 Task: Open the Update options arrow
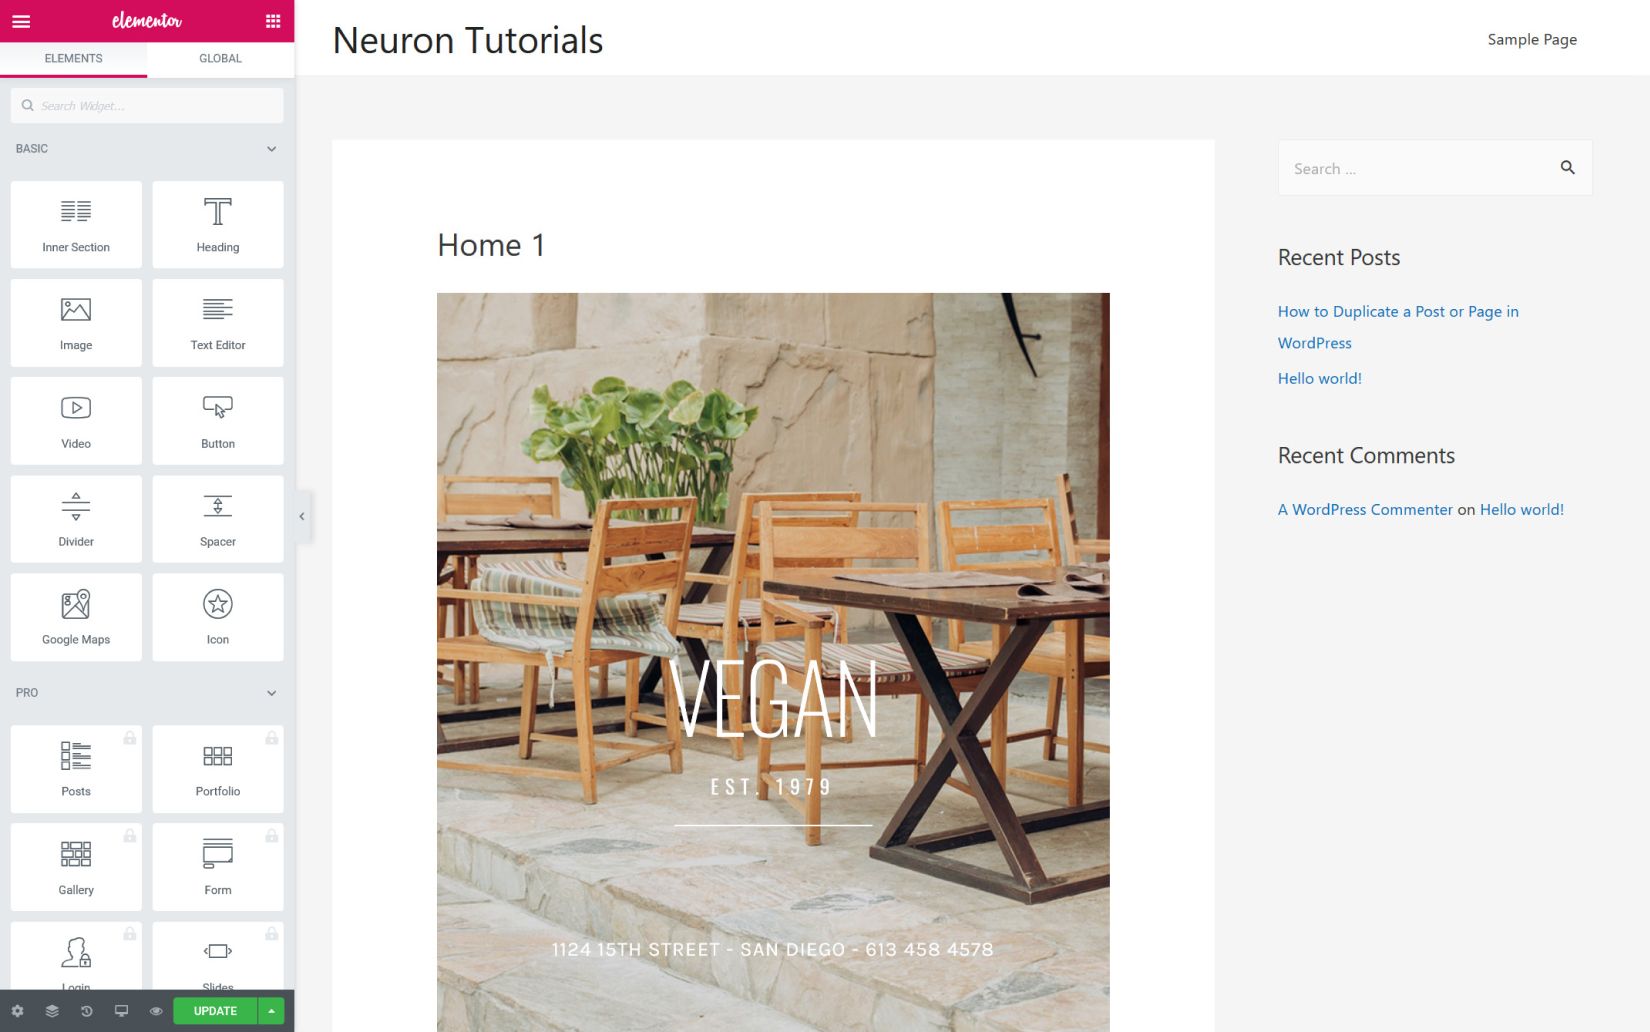point(271,1010)
